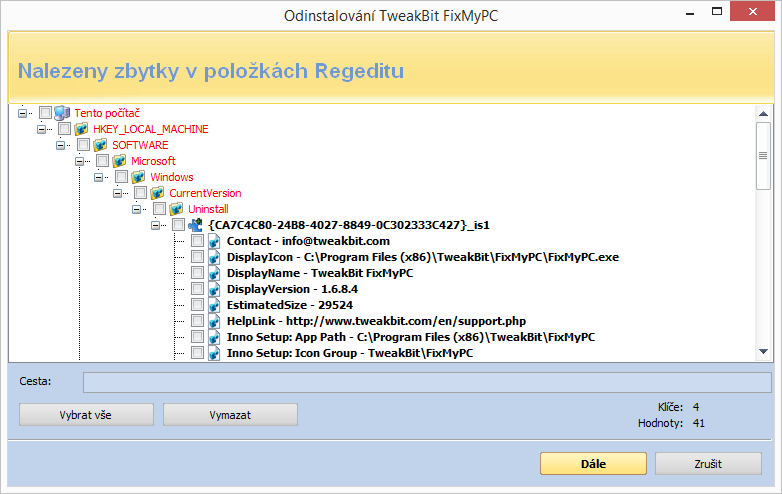782x494 pixels.
Task: Click the CurrentVersion registry folder icon
Action: [x=157, y=193]
